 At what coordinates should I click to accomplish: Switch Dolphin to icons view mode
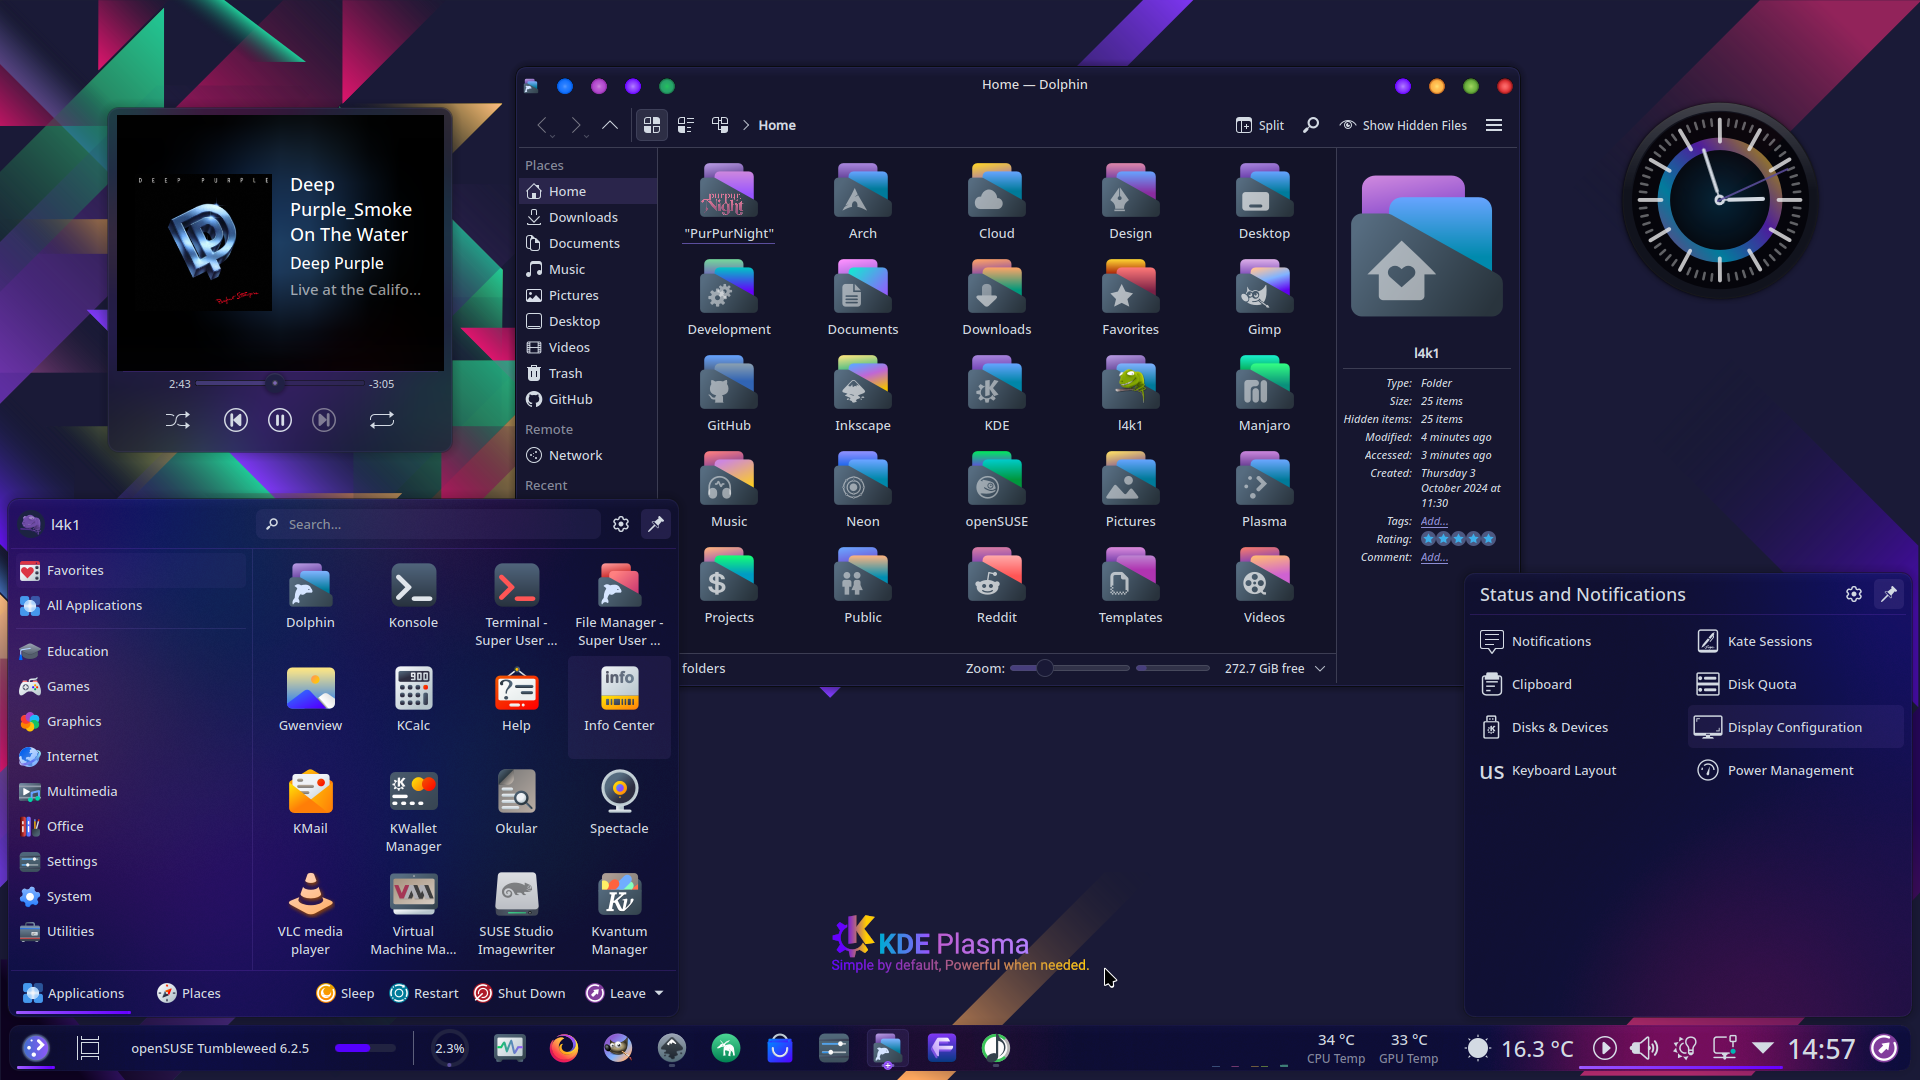pos(652,125)
